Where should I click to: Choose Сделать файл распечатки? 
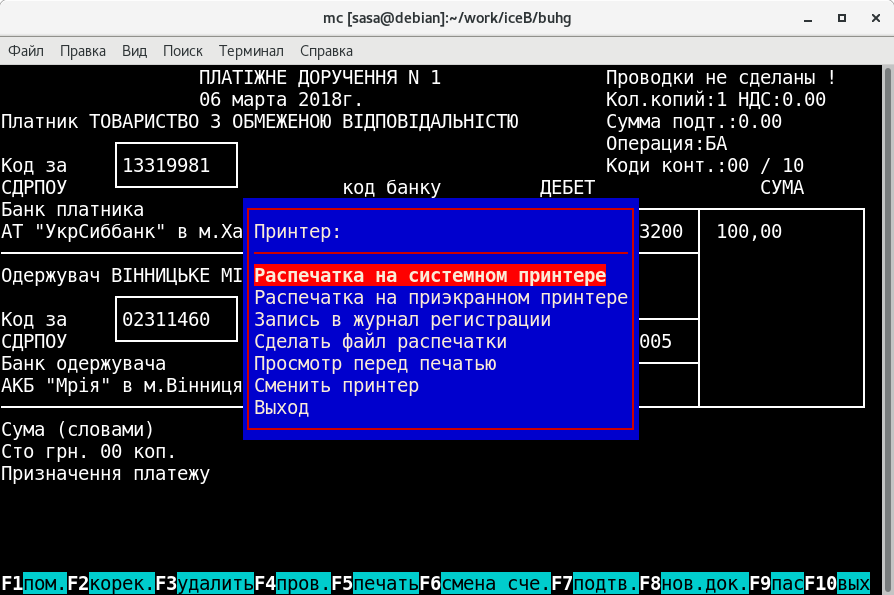click(380, 341)
